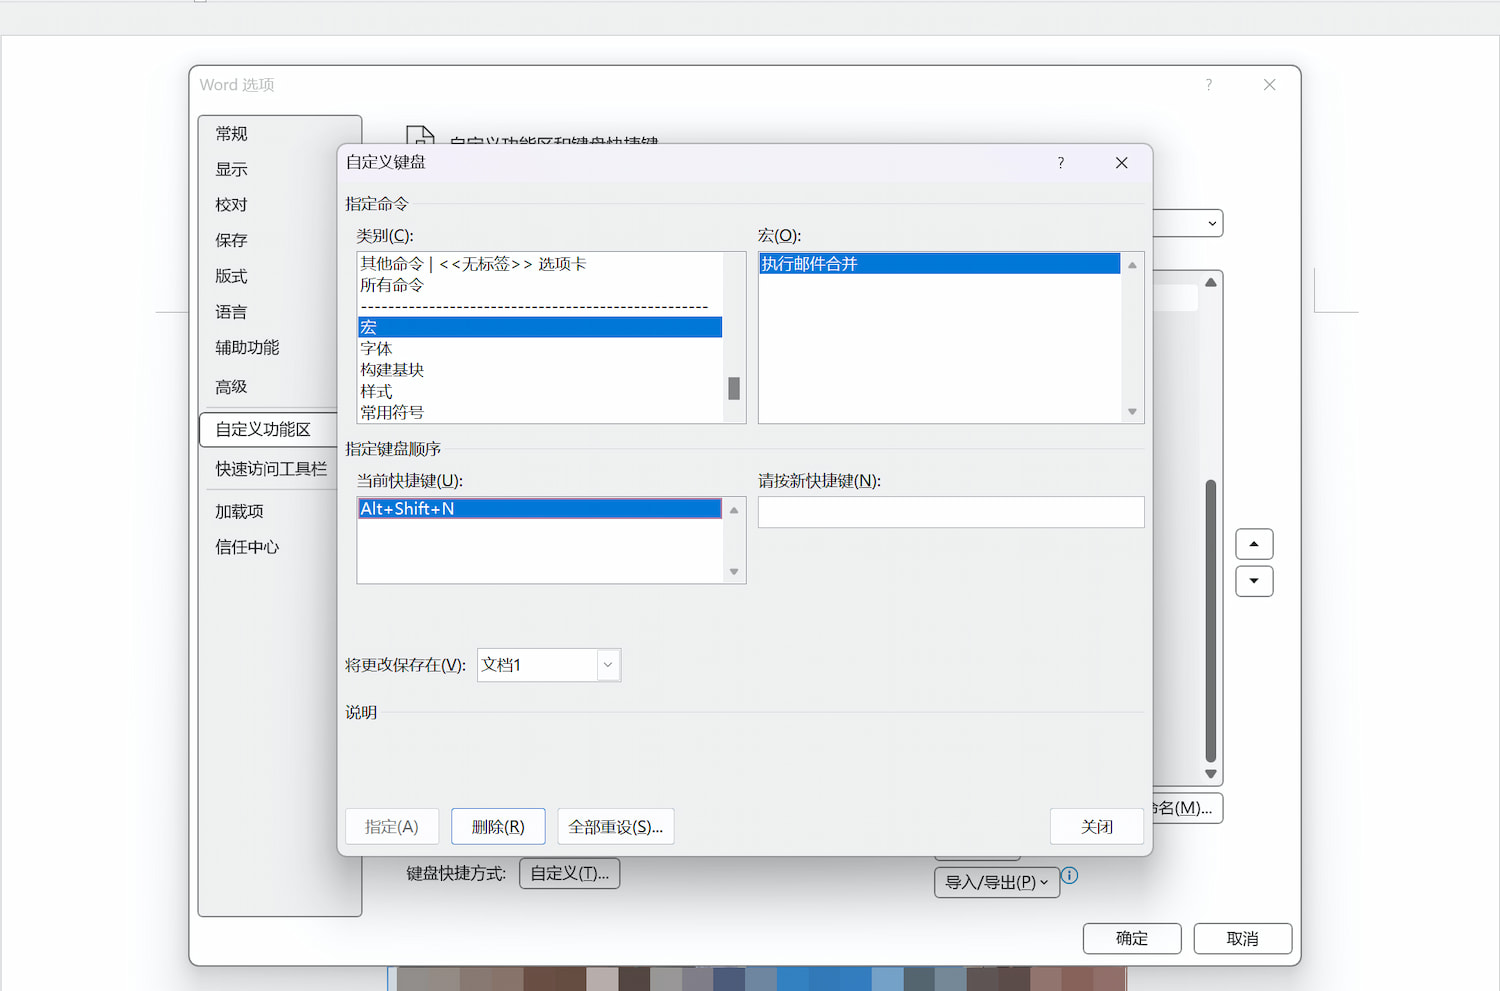
Task: Click the macro list scroll up arrow
Action: [x=1132, y=265]
